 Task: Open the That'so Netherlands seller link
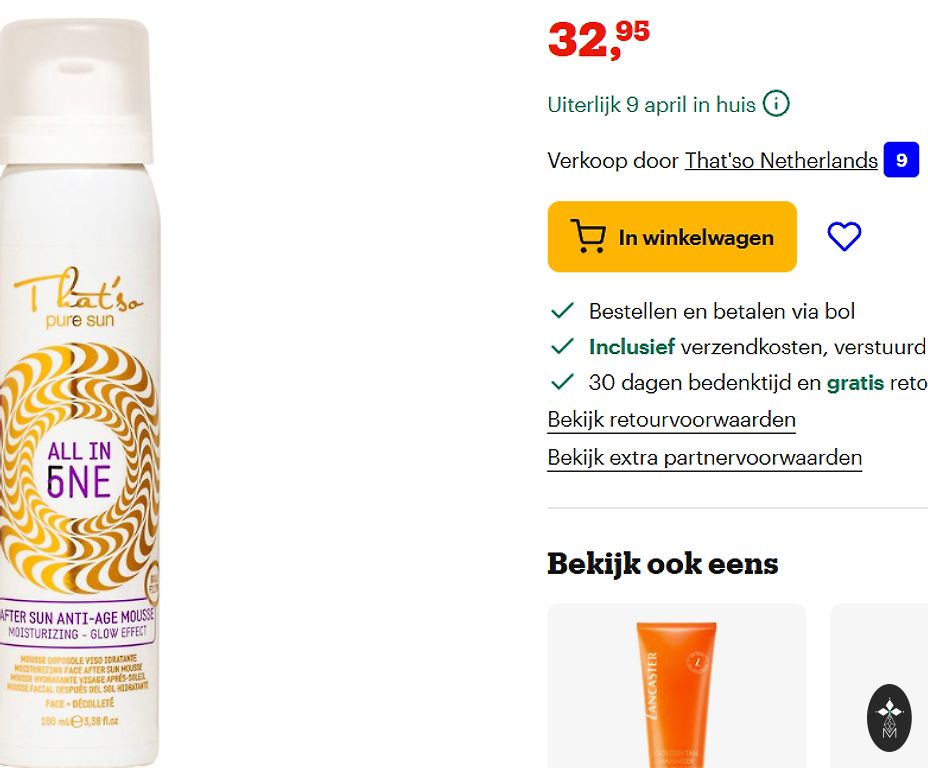coord(781,161)
